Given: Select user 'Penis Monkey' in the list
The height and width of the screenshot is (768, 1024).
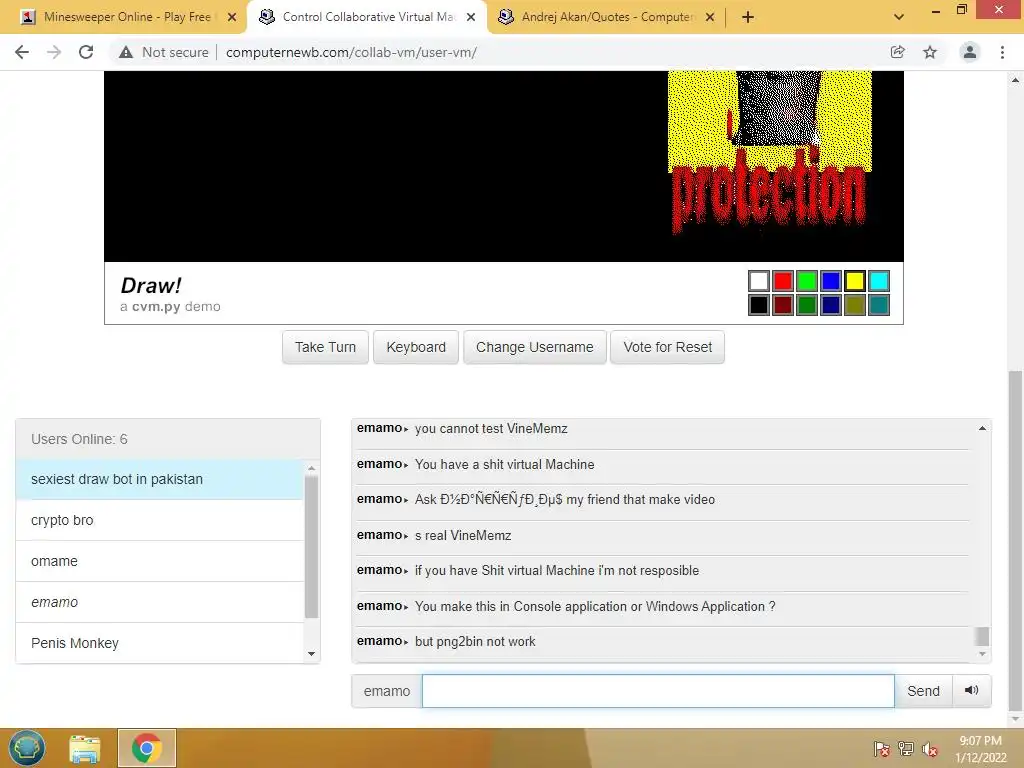Looking at the screenshot, I should click(160, 643).
